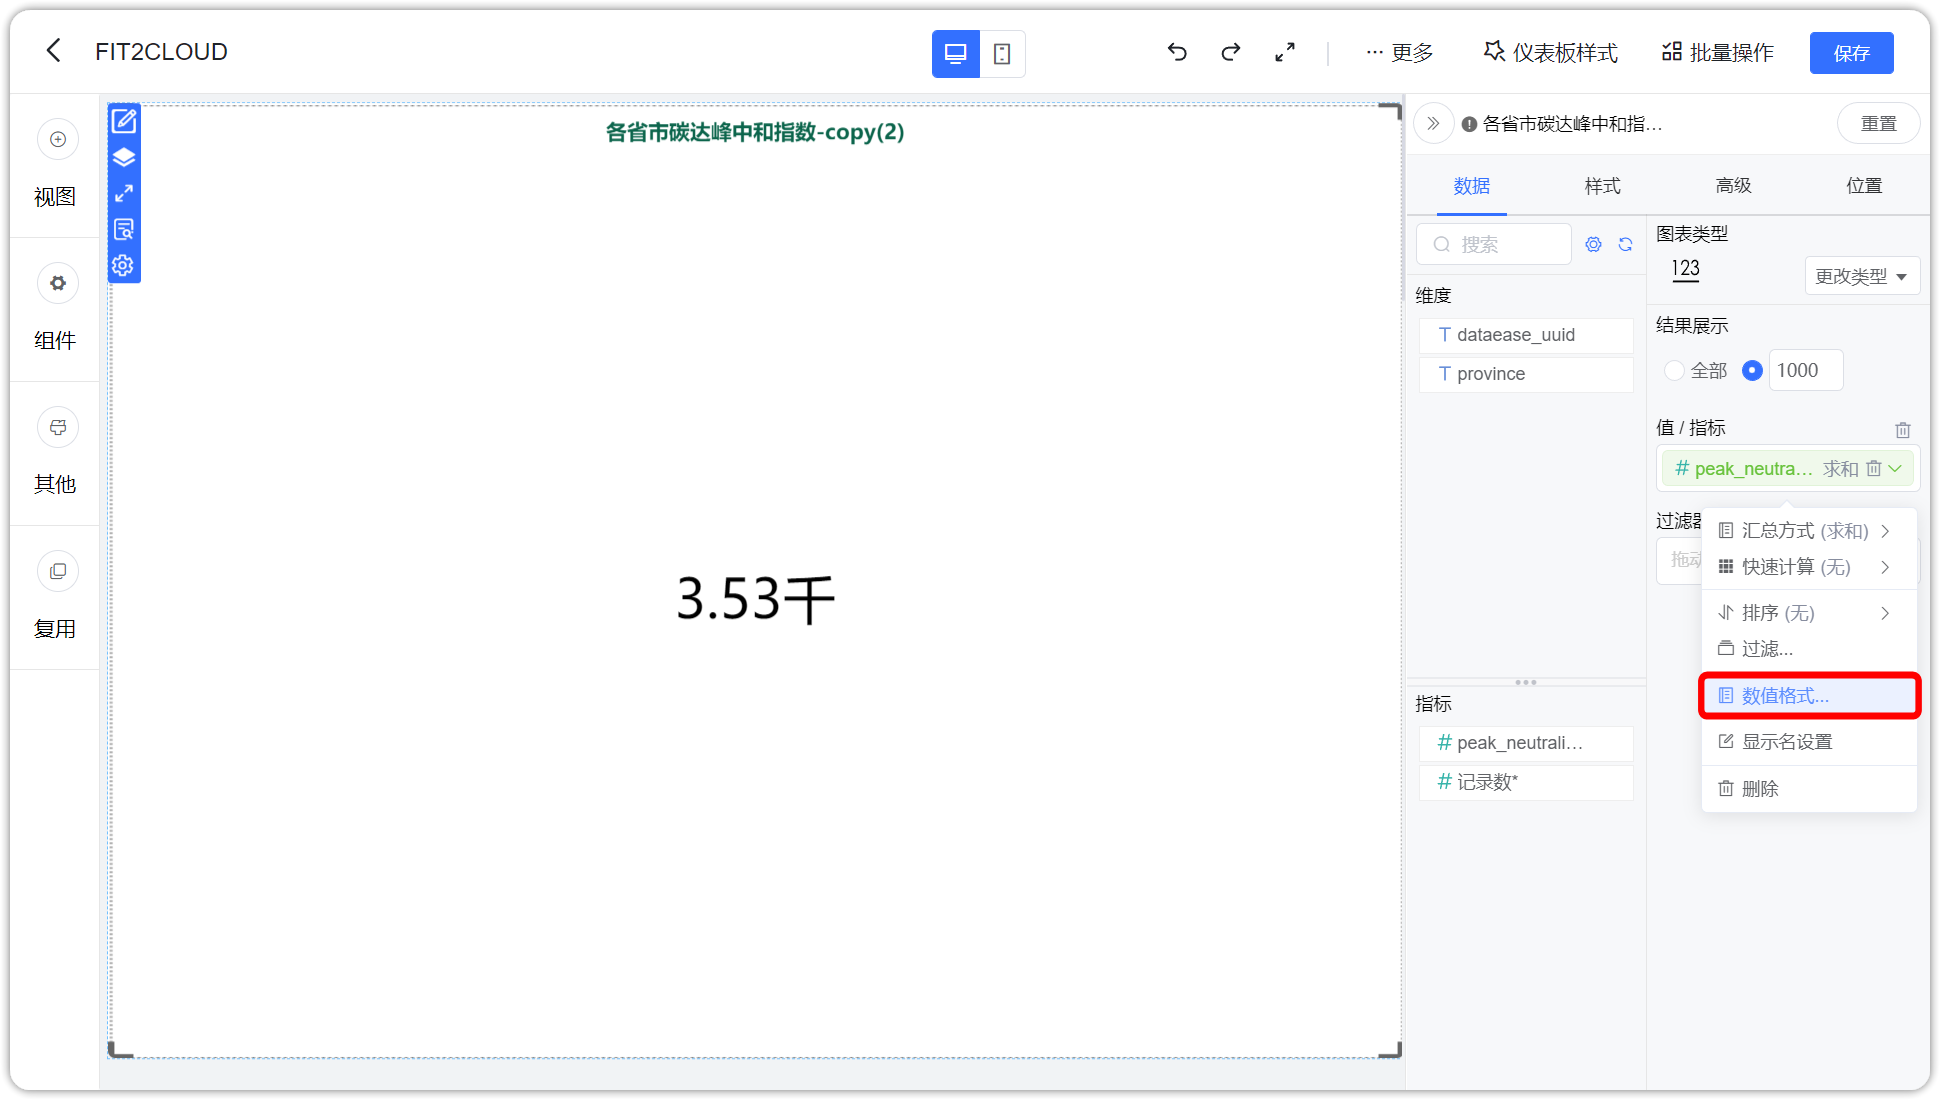The image size is (1940, 1100).
Task: Expand 排序 (无) submenu
Action: point(1808,613)
